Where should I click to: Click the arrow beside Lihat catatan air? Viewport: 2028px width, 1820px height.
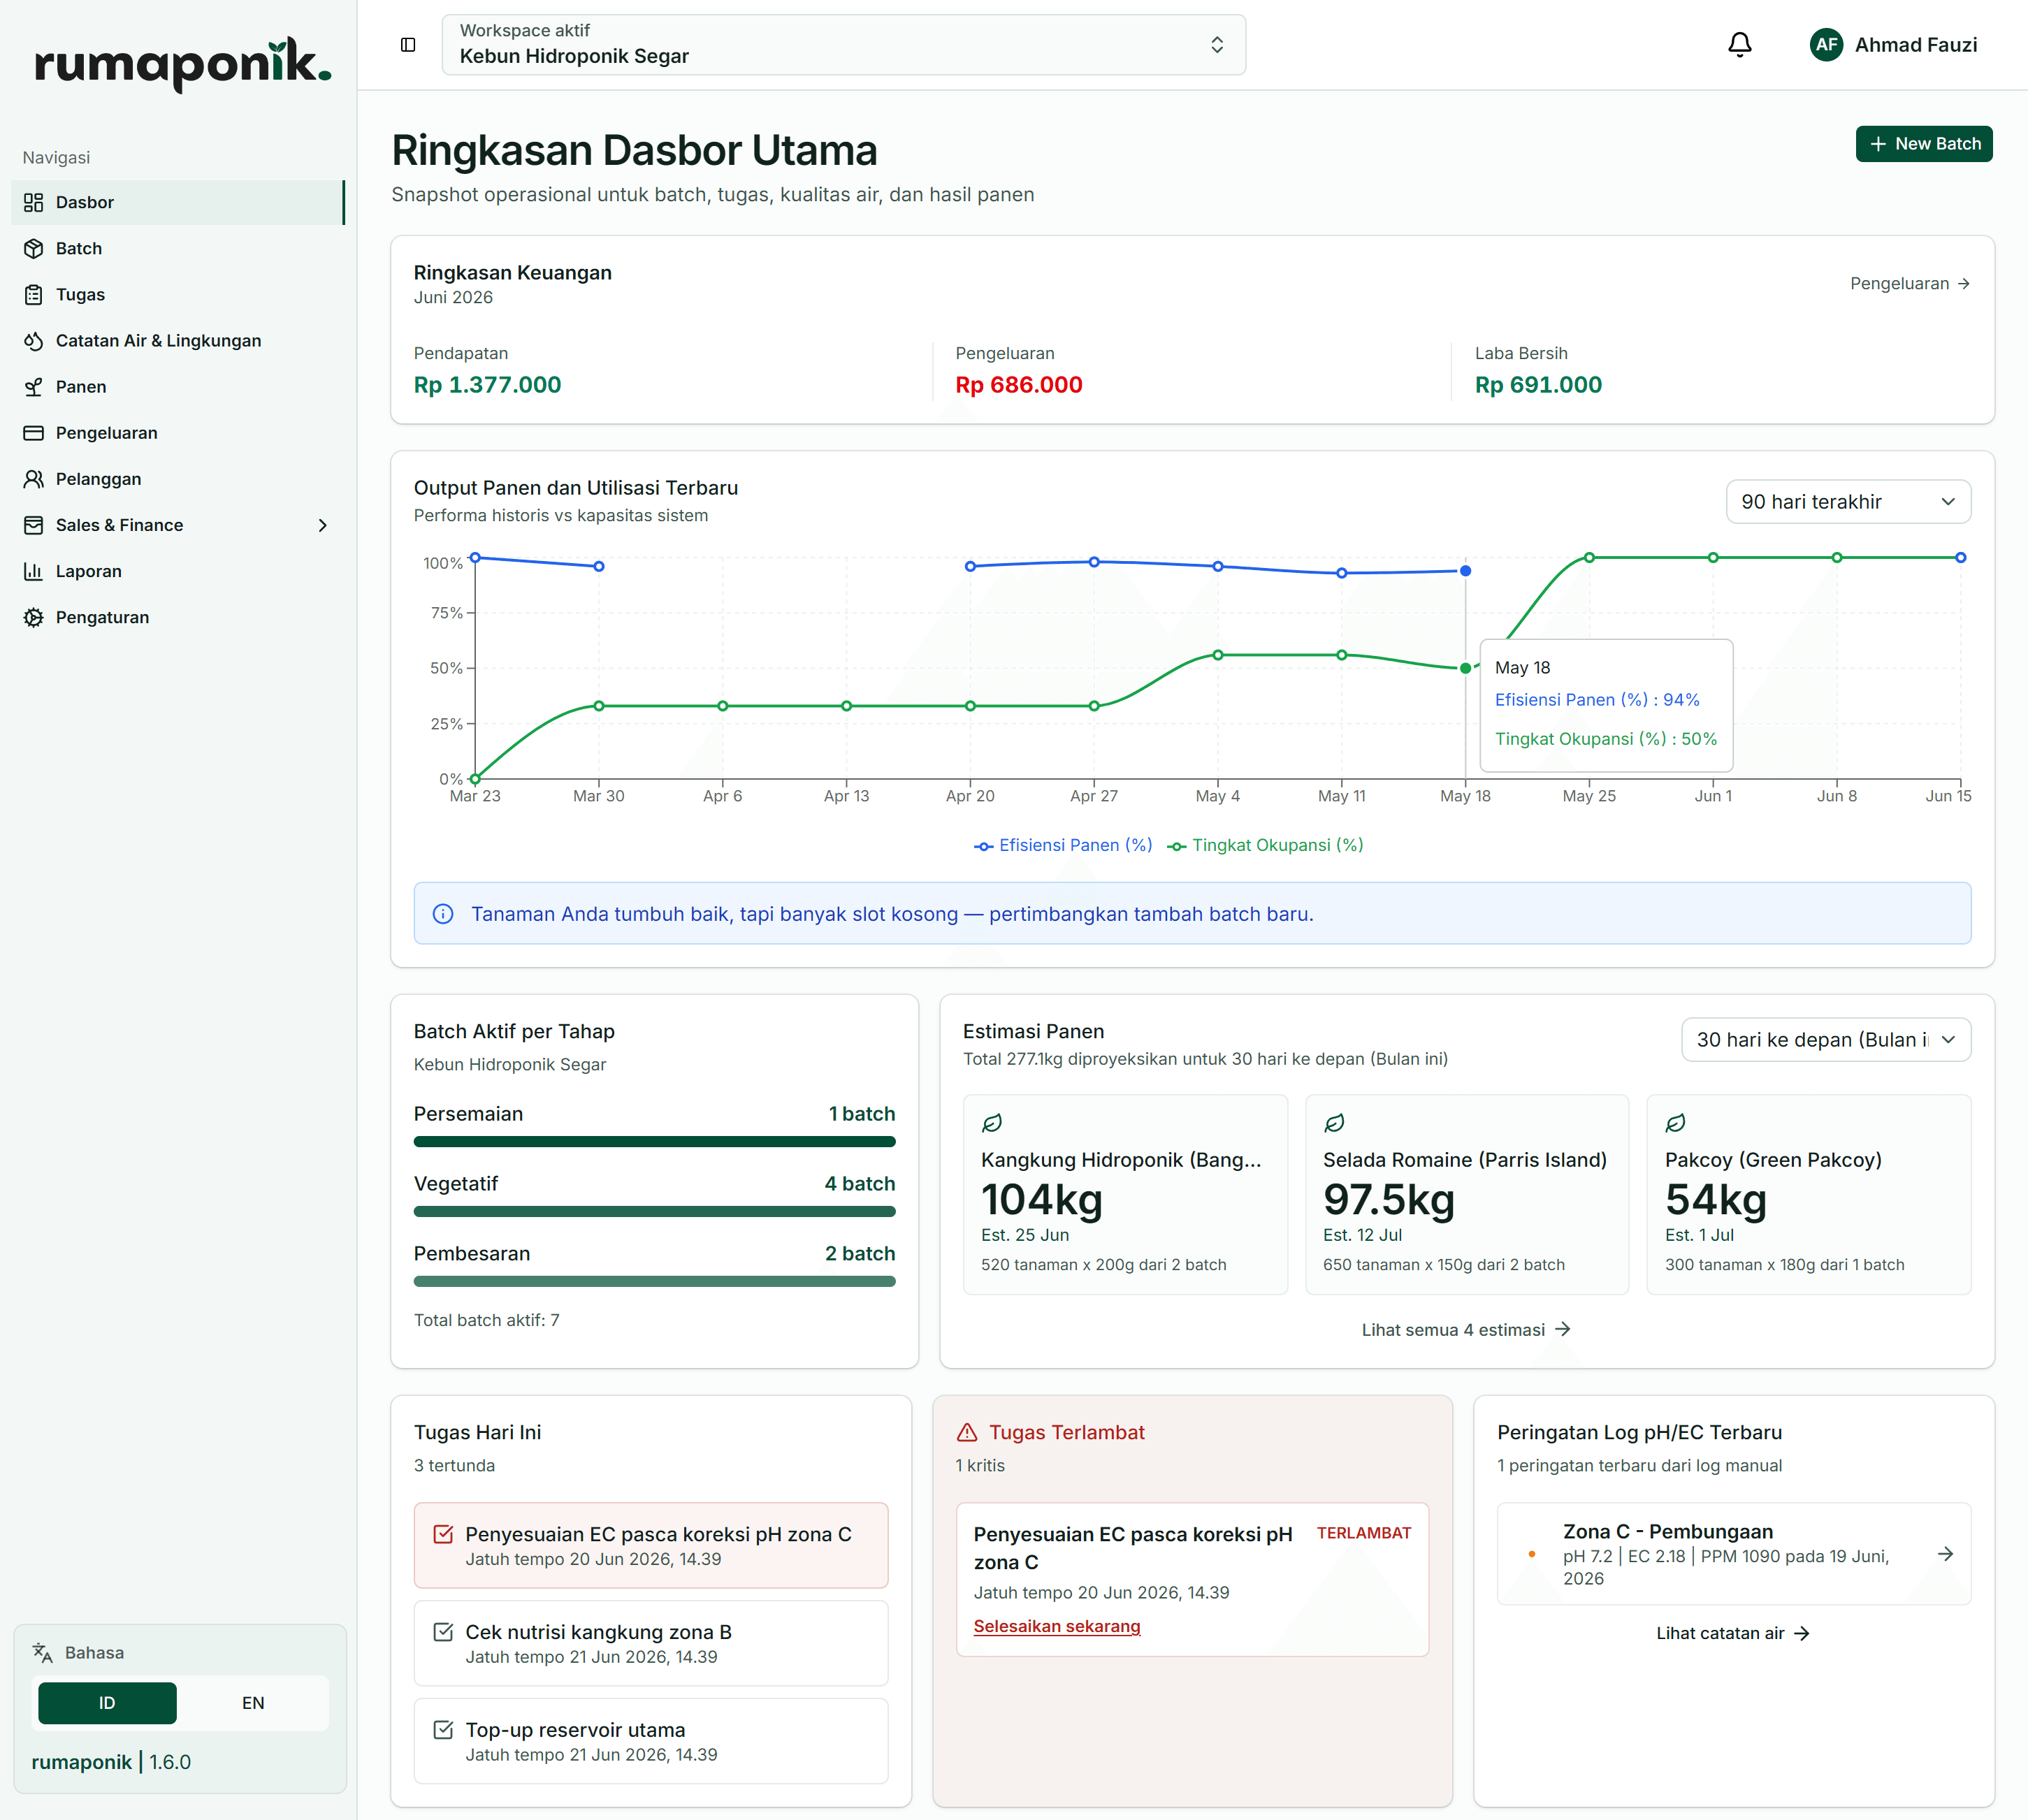coord(1802,1633)
